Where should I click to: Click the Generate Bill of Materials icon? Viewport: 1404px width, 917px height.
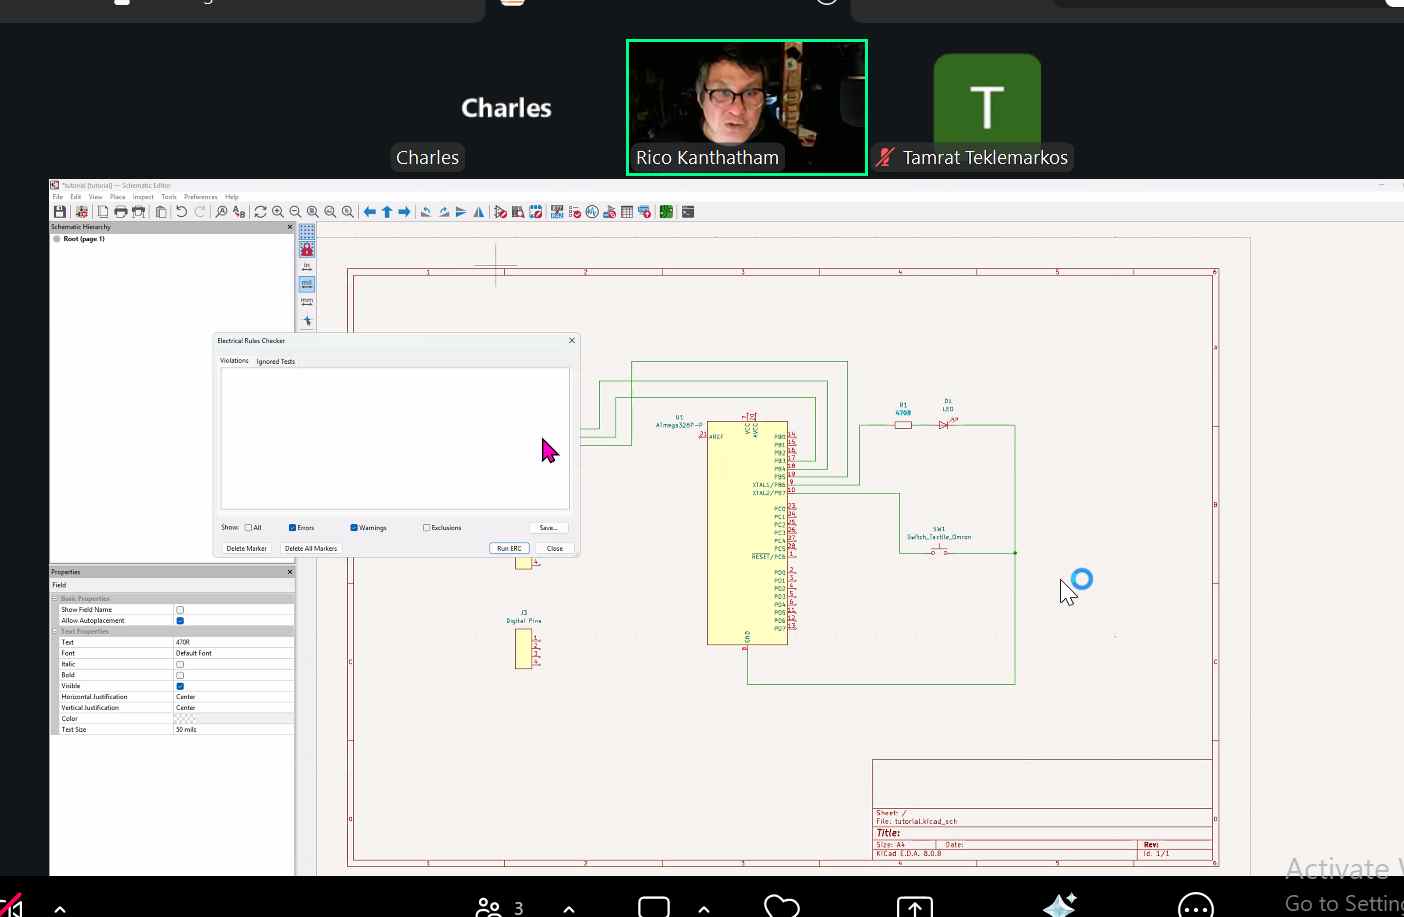coord(644,212)
